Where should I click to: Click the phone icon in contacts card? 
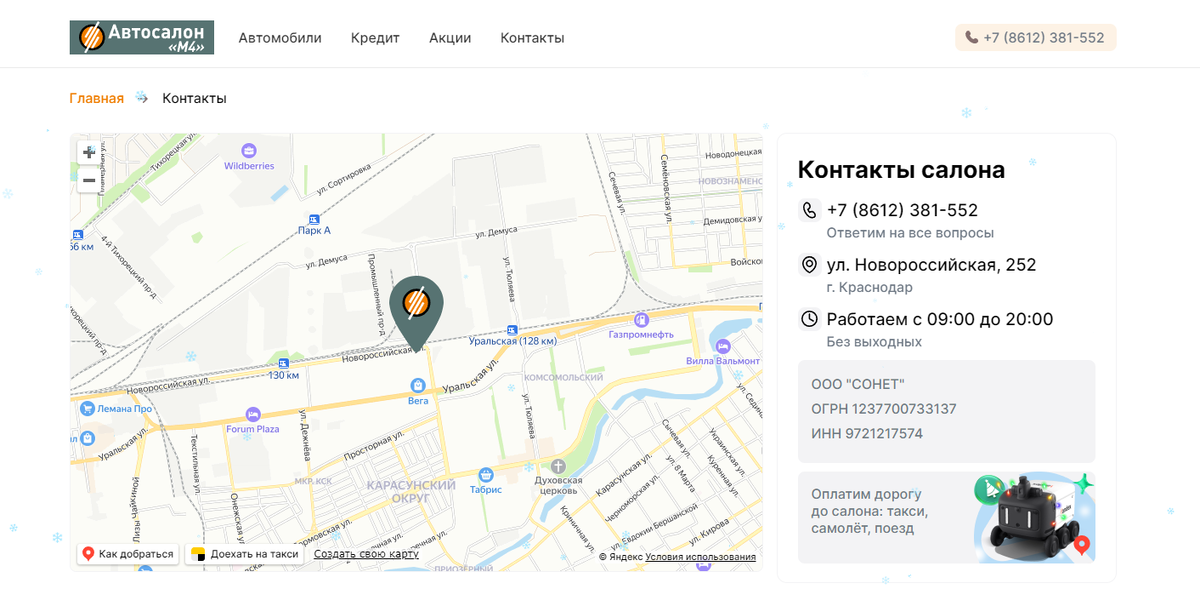tap(810, 210)
